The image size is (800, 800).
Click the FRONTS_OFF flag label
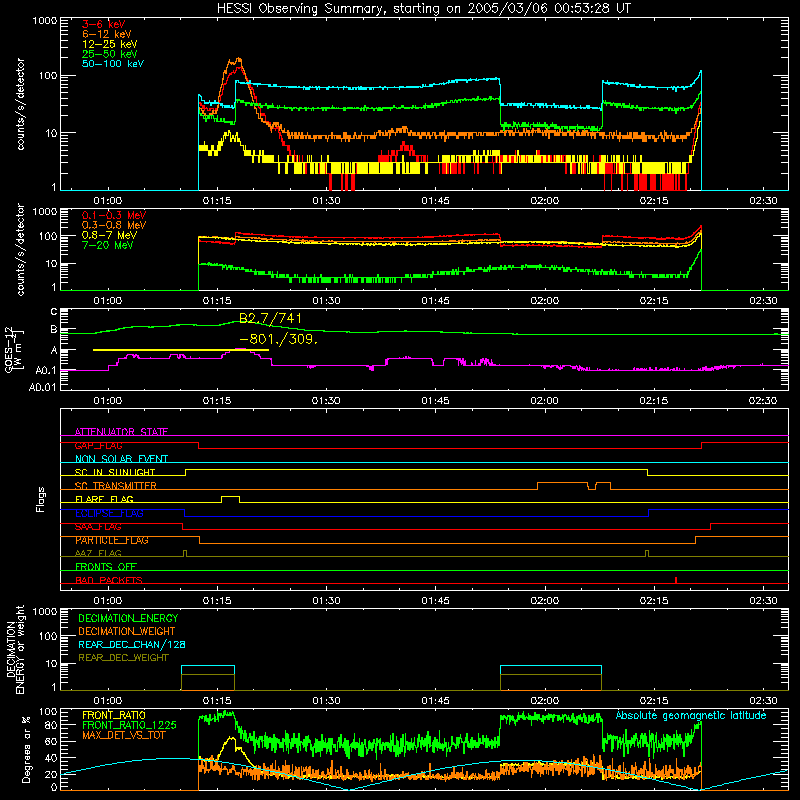pyautogui.click(x=106, y=566)
